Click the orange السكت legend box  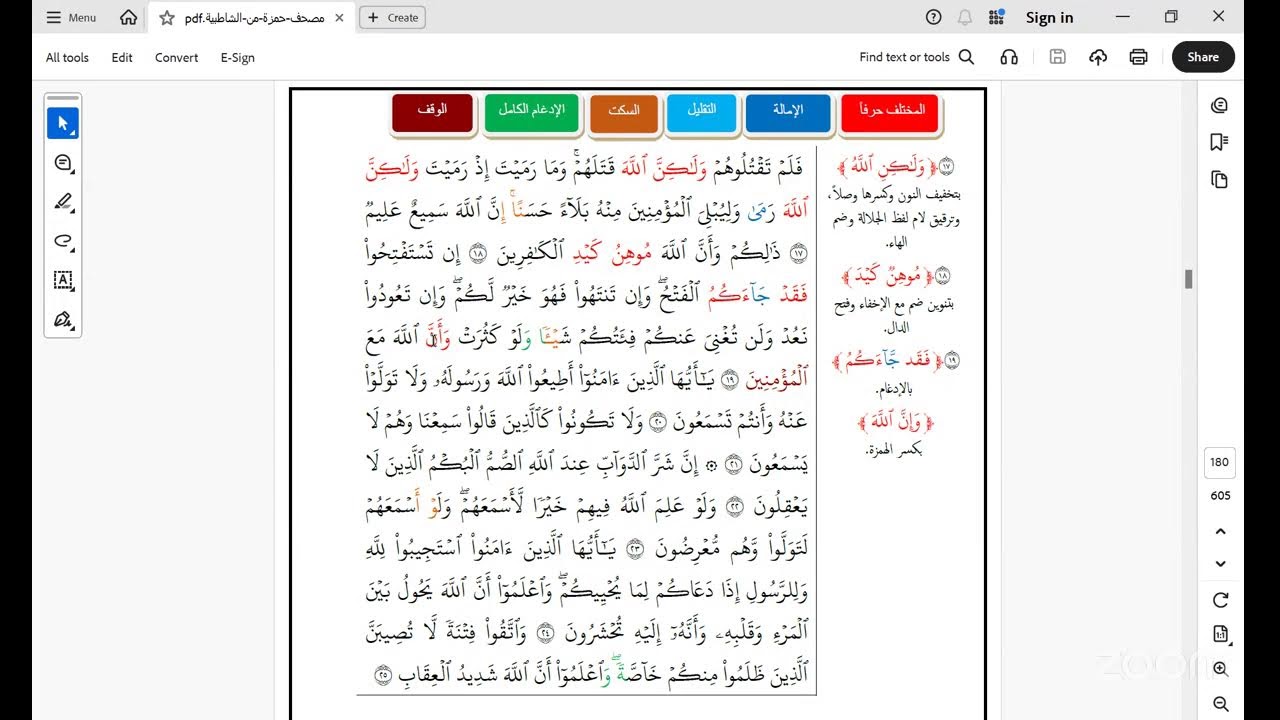pyautogui.click(x=624, y=113)
